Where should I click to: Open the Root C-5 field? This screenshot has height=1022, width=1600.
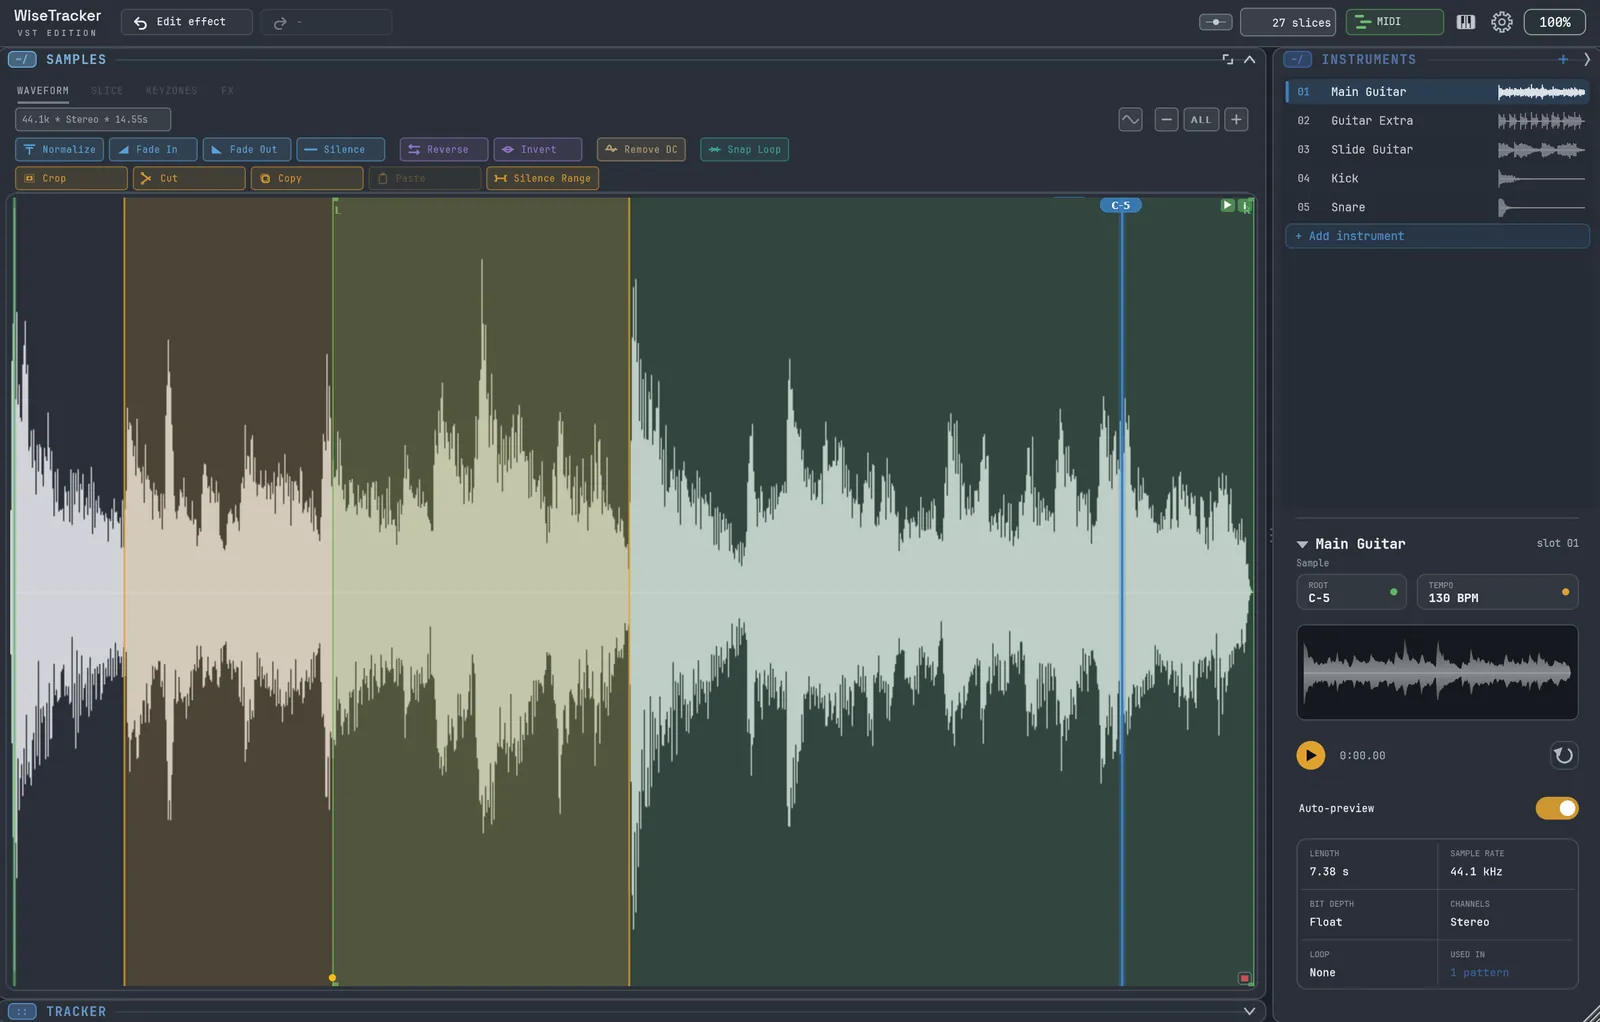pos(1351,592)
